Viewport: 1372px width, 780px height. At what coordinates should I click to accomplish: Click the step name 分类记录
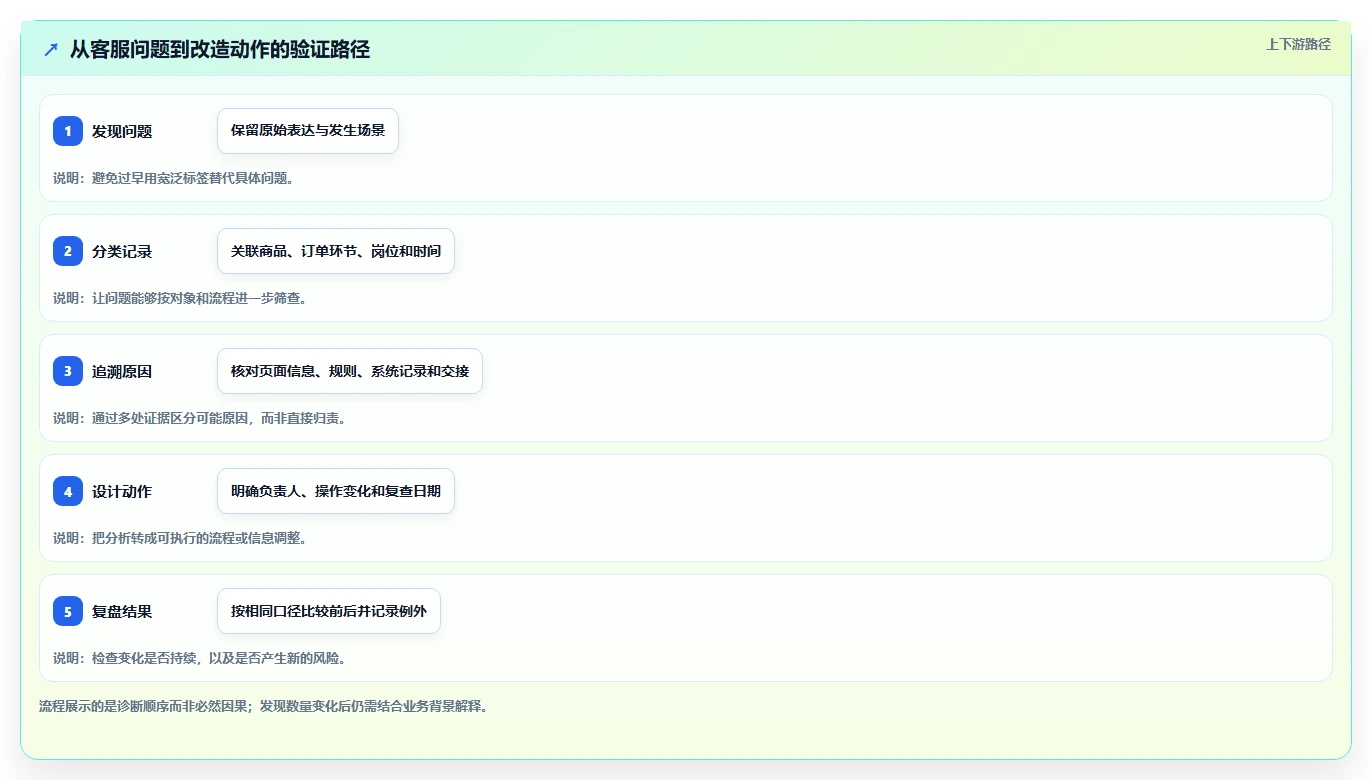tap(122, 251)
